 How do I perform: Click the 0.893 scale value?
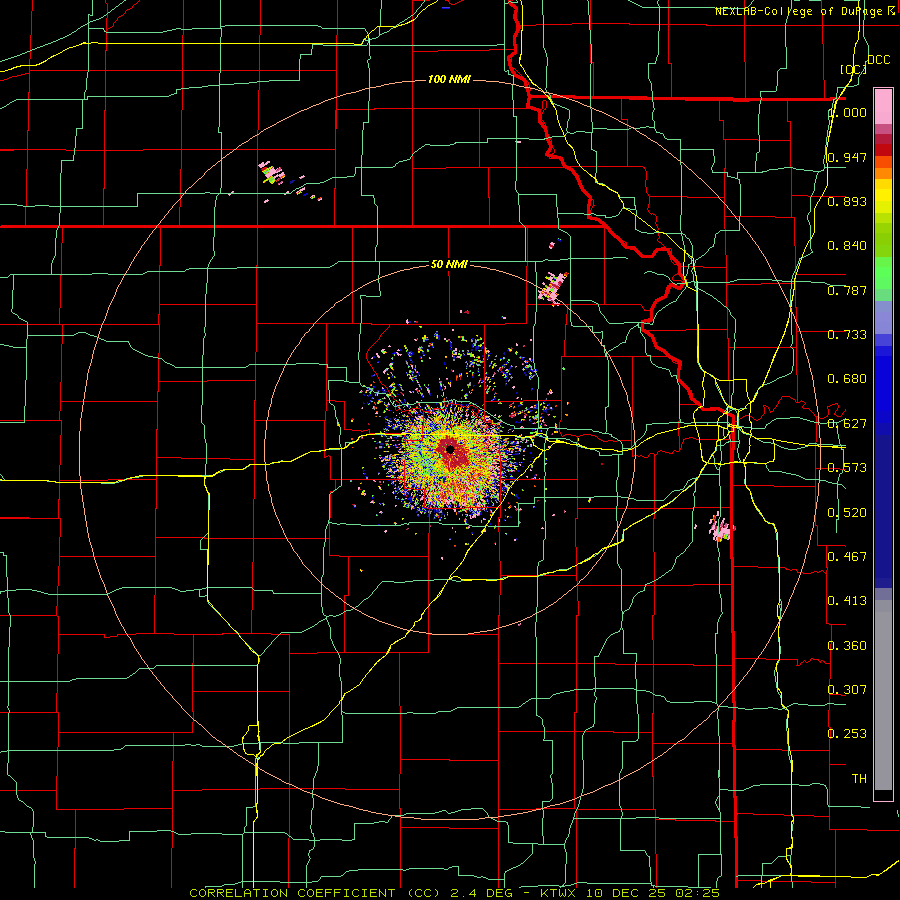[x=847, y=201]
